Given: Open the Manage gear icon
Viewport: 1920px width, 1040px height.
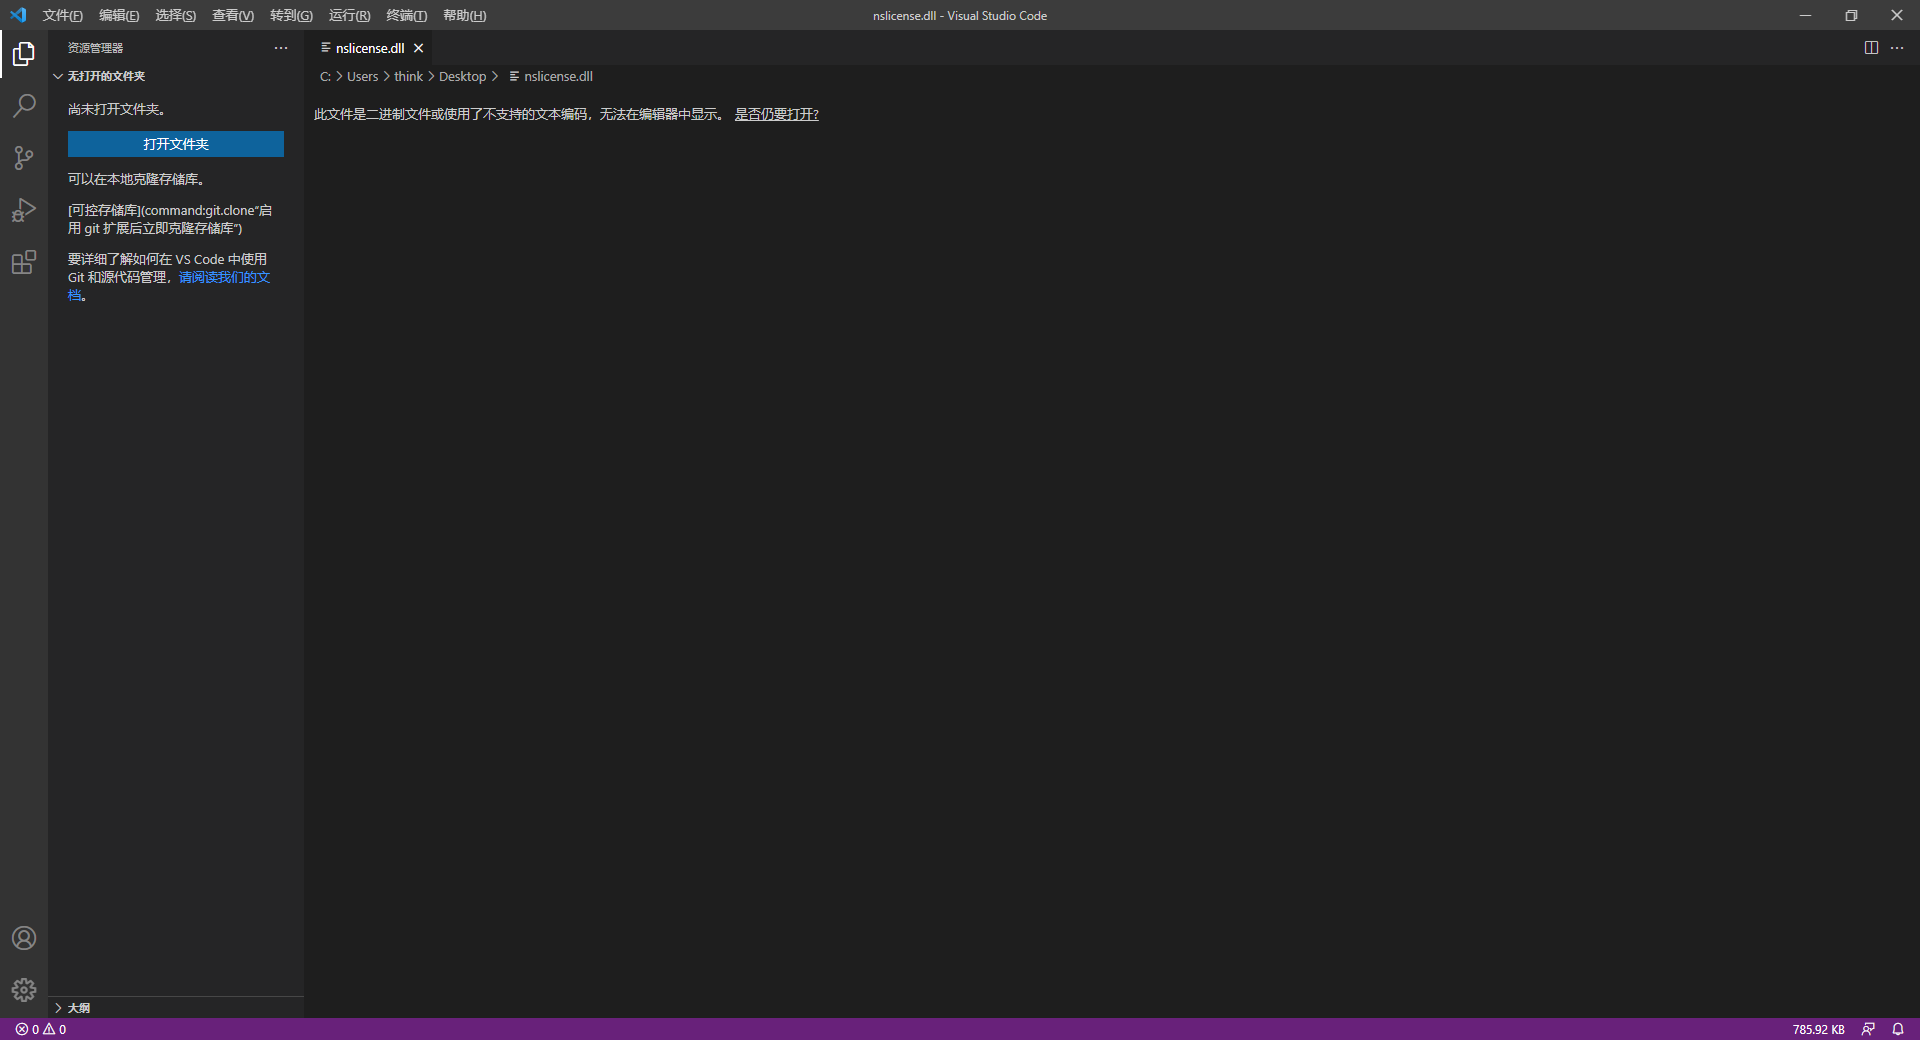Looking at the screenshot, I should [24, 990].
